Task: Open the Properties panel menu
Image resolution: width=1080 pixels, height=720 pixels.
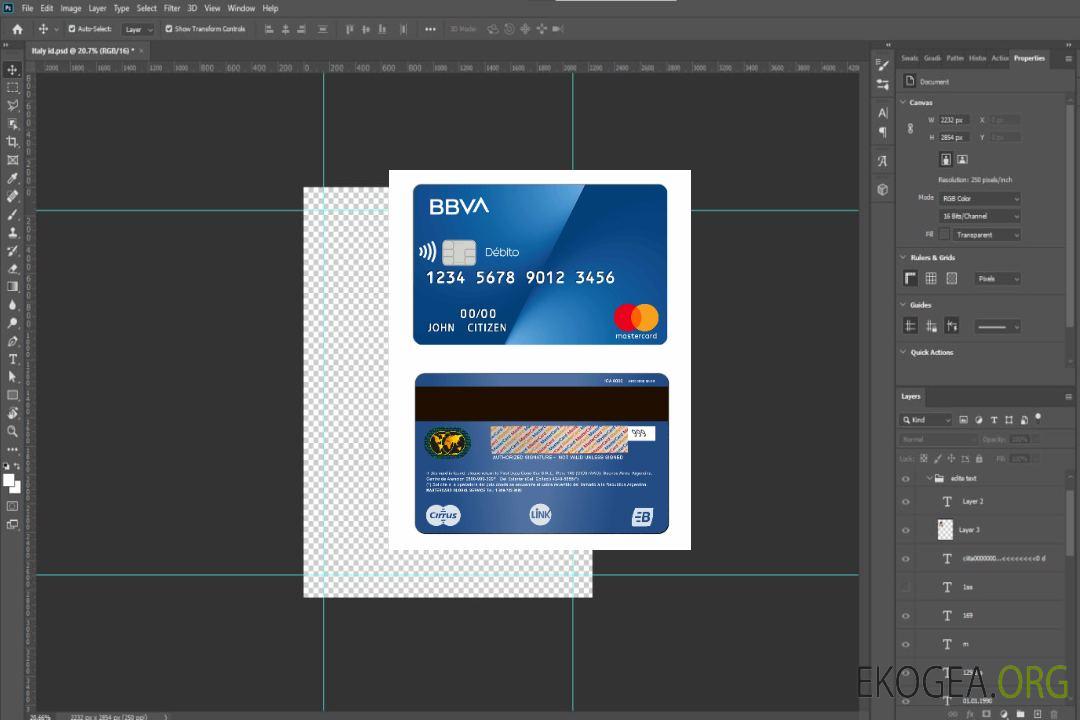Action: pos(1068,59)
